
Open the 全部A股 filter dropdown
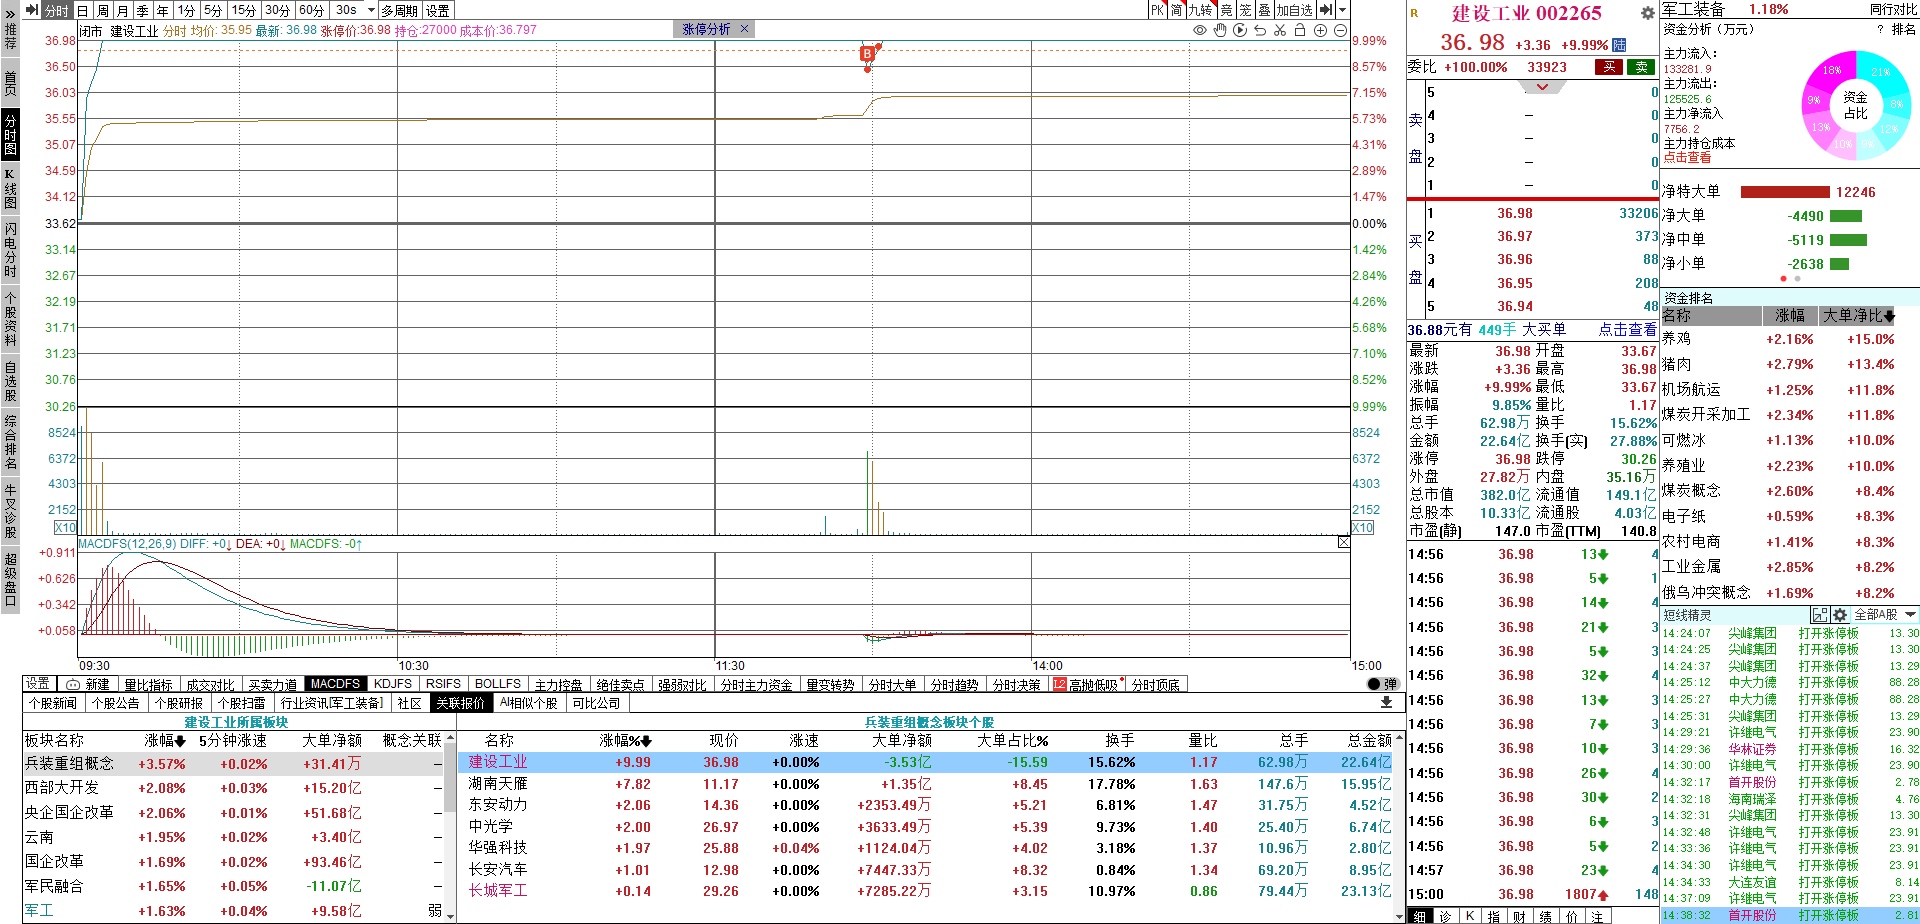click(x=1884, y=615)
